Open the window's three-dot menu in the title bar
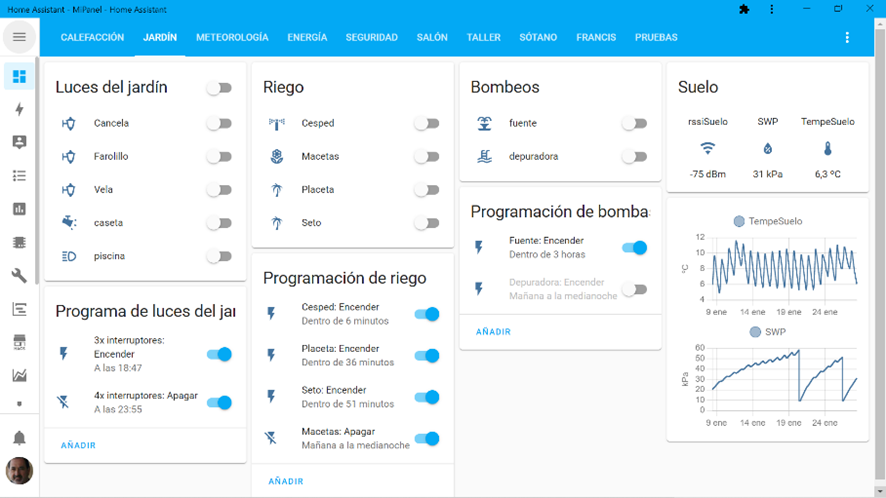 tap(771, 9)
